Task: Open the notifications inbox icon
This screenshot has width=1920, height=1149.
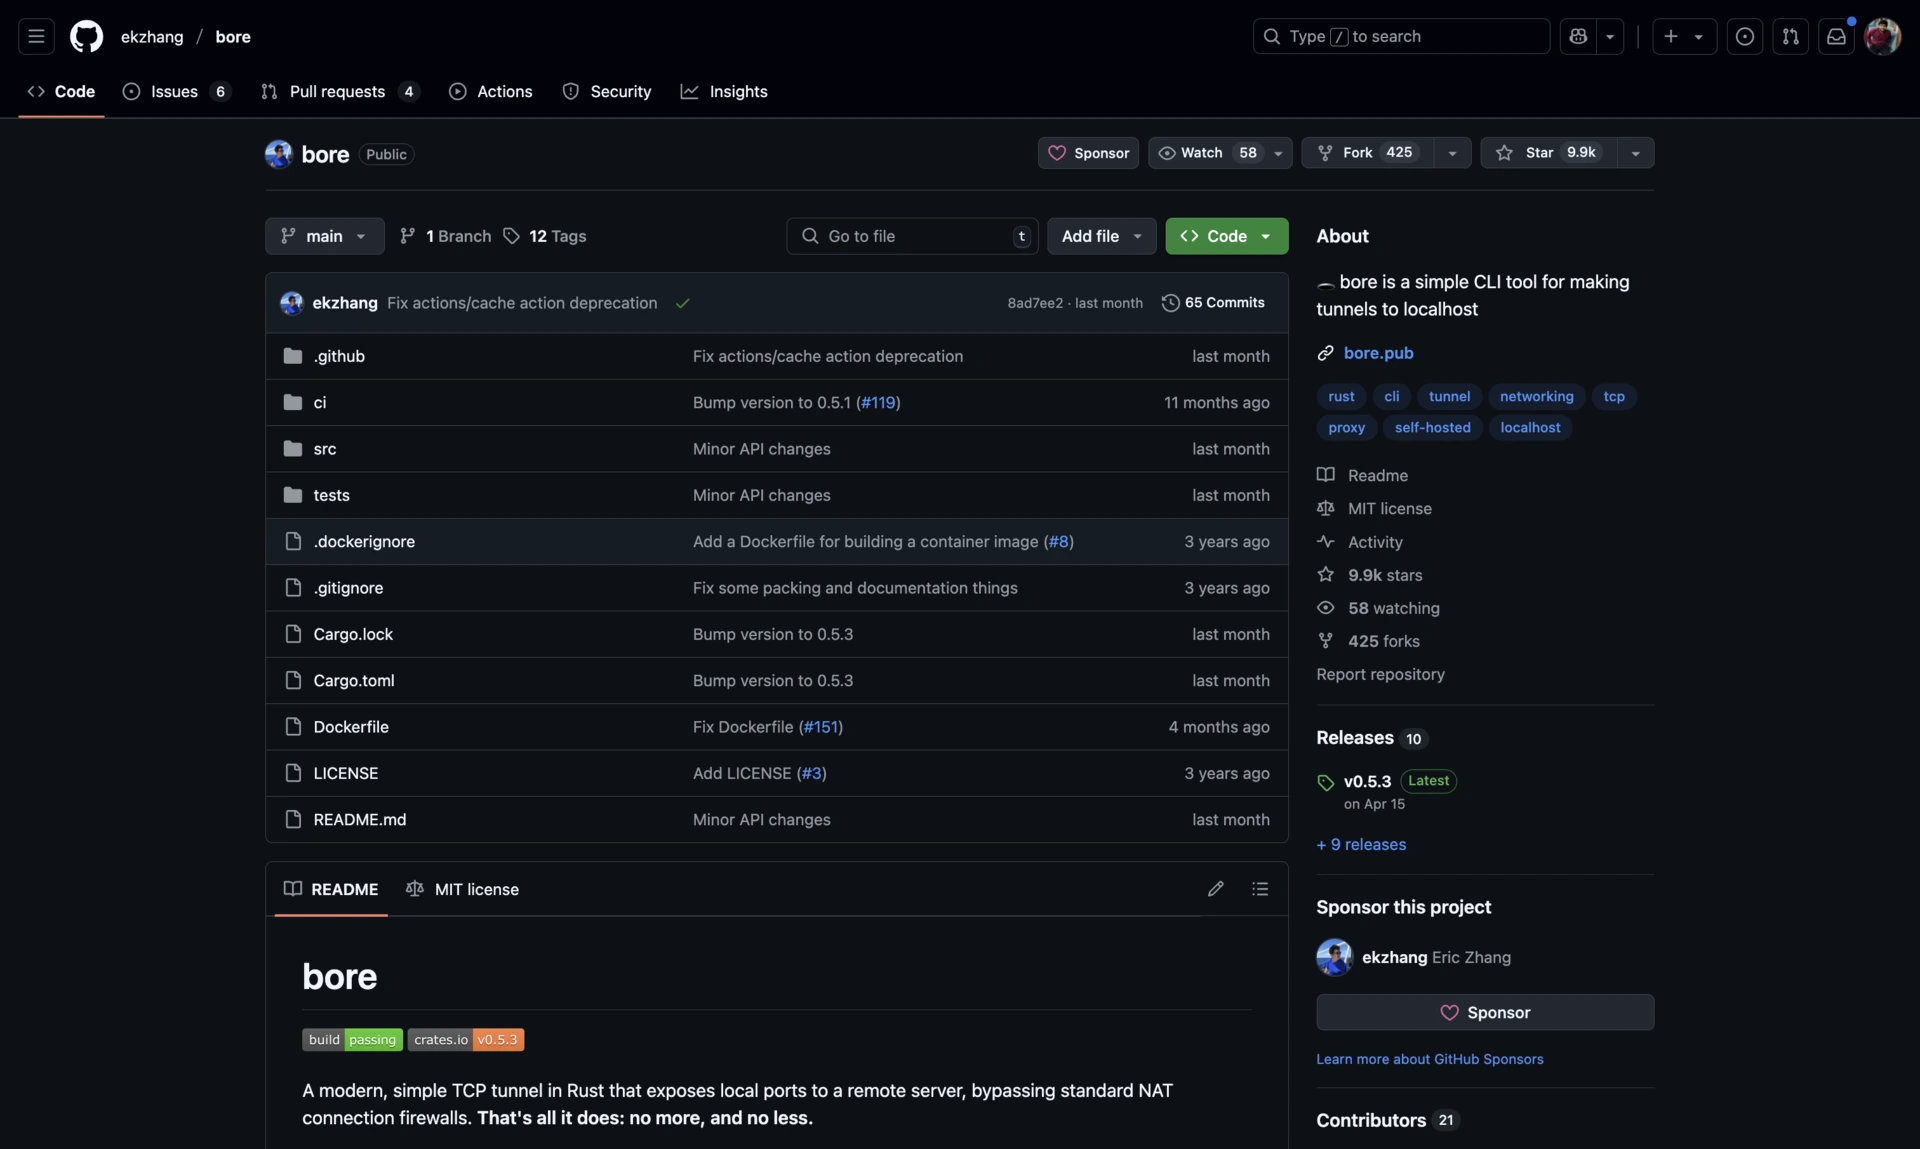Action: [x=1836, y=36]
